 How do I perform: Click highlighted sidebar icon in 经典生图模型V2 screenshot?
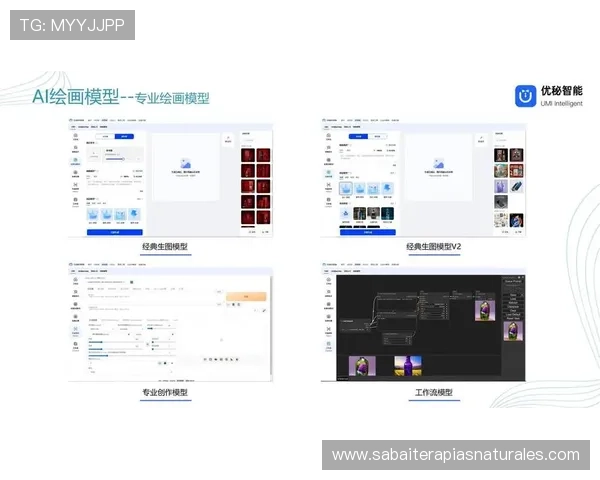(328, 174)
